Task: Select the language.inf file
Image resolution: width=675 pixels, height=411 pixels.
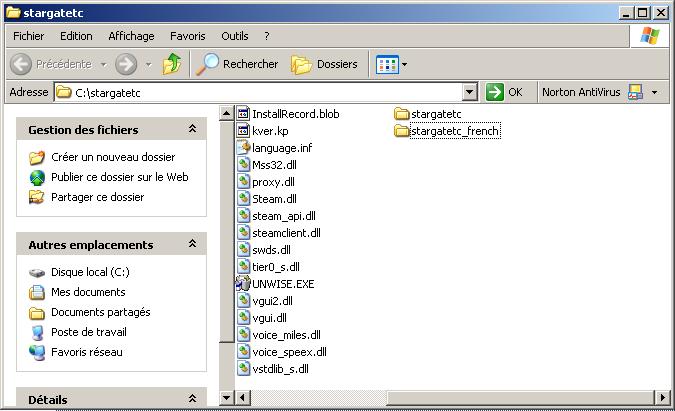Action: pos(281,148)
